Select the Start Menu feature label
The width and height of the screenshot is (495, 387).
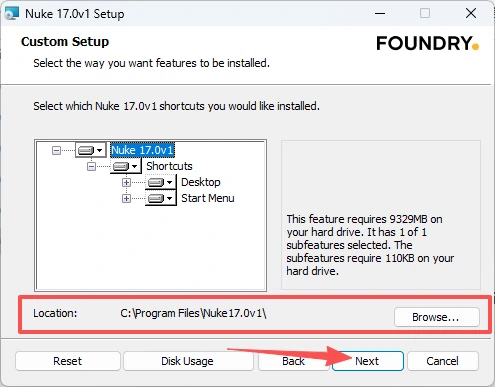(x=208, y=198)
